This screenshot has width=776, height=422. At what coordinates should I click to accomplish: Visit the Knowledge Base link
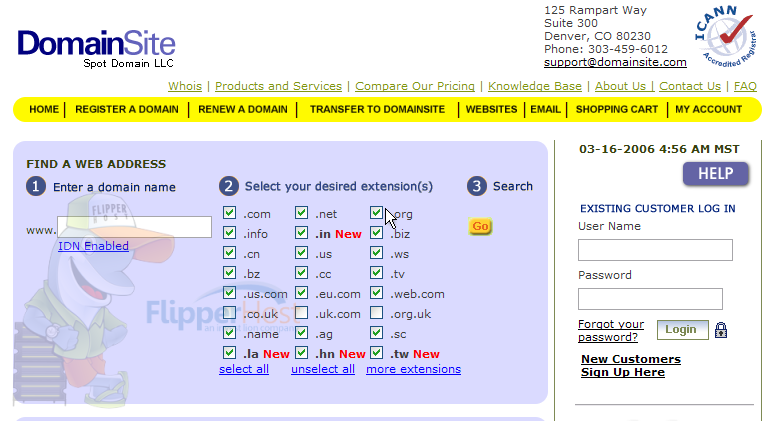[534, 86]
